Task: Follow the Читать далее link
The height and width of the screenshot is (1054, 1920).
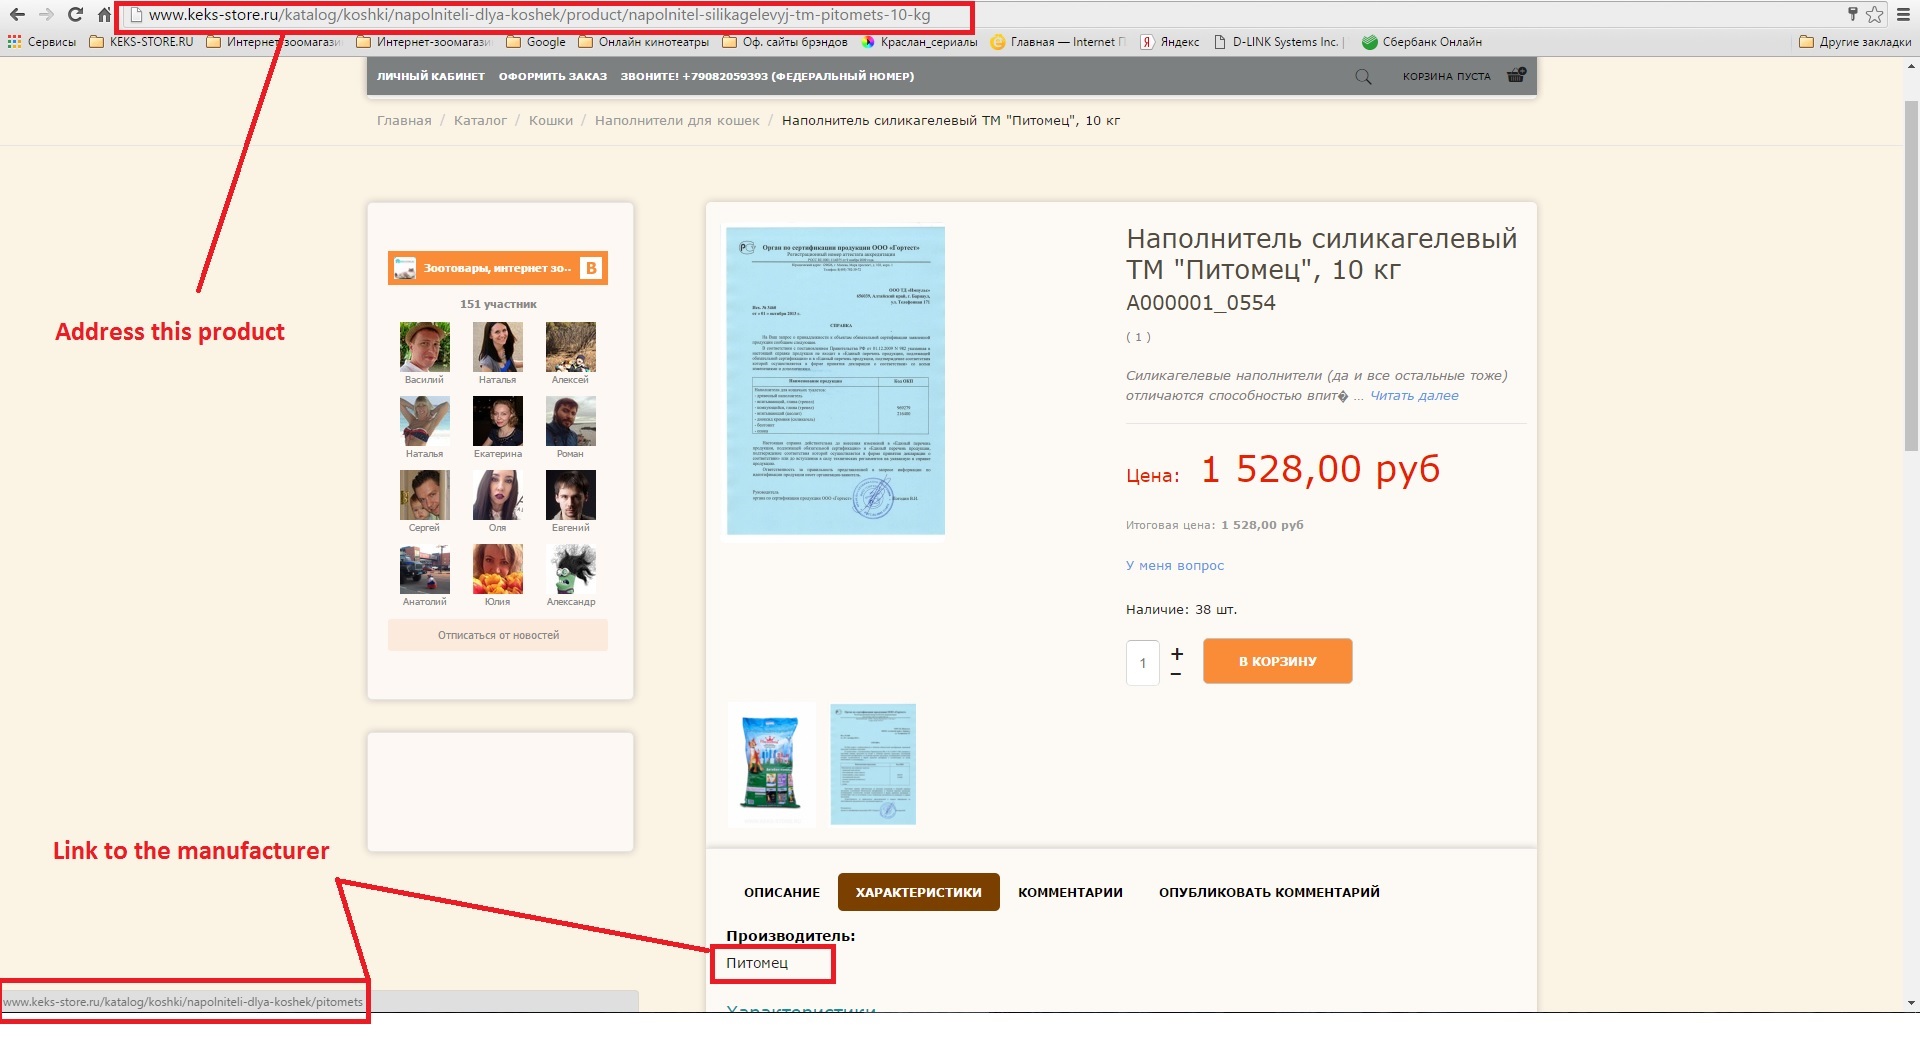Action: coord(1414,396)
